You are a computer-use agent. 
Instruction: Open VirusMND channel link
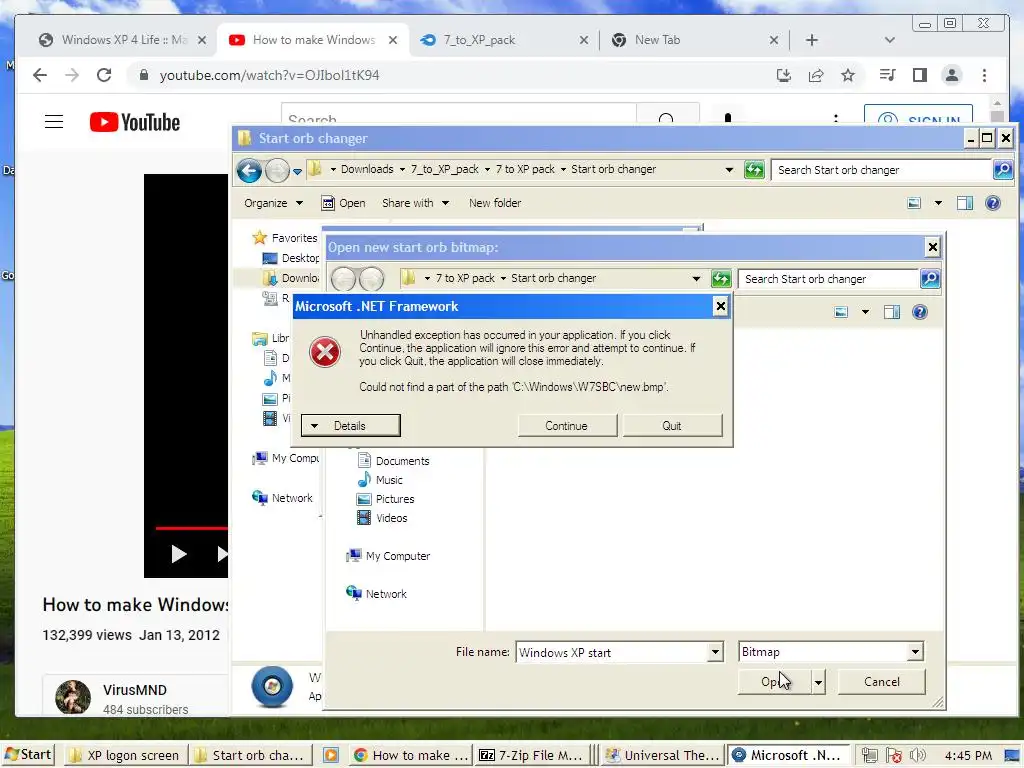coord(135,690)
